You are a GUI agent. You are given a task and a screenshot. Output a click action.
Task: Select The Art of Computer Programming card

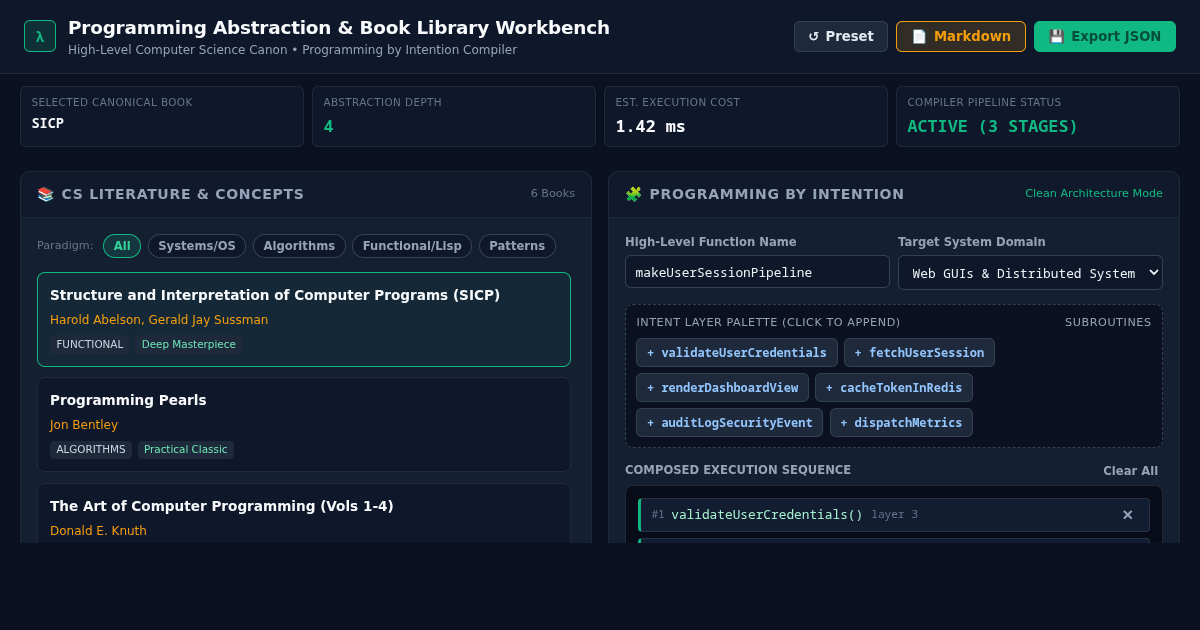click(304, 514)
